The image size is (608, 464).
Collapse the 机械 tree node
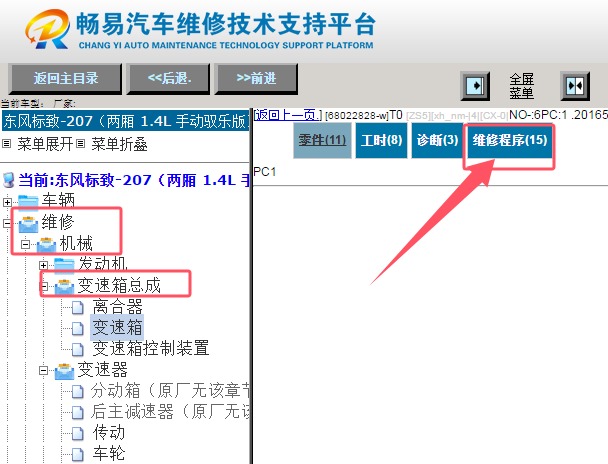(25, 244)
